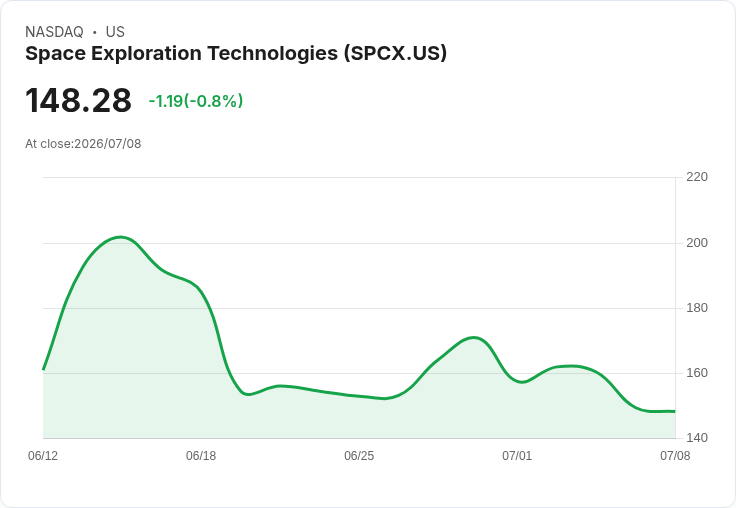Click the 06/18 date axis label
The width and height of the screenshot is (736, 508).
[x=201, y=456]
